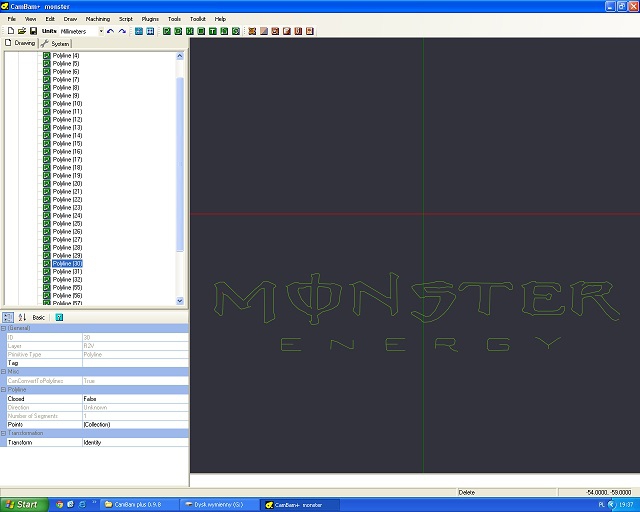
Task: Select the green P polyline draw tool
Action: coord(167,31)
